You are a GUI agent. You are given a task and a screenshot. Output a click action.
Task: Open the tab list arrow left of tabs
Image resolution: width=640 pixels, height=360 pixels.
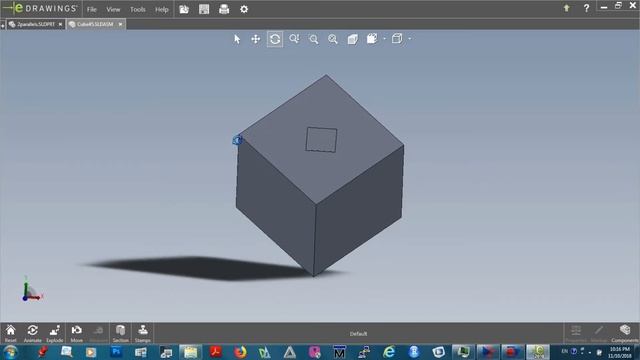[x=3, y=25]
